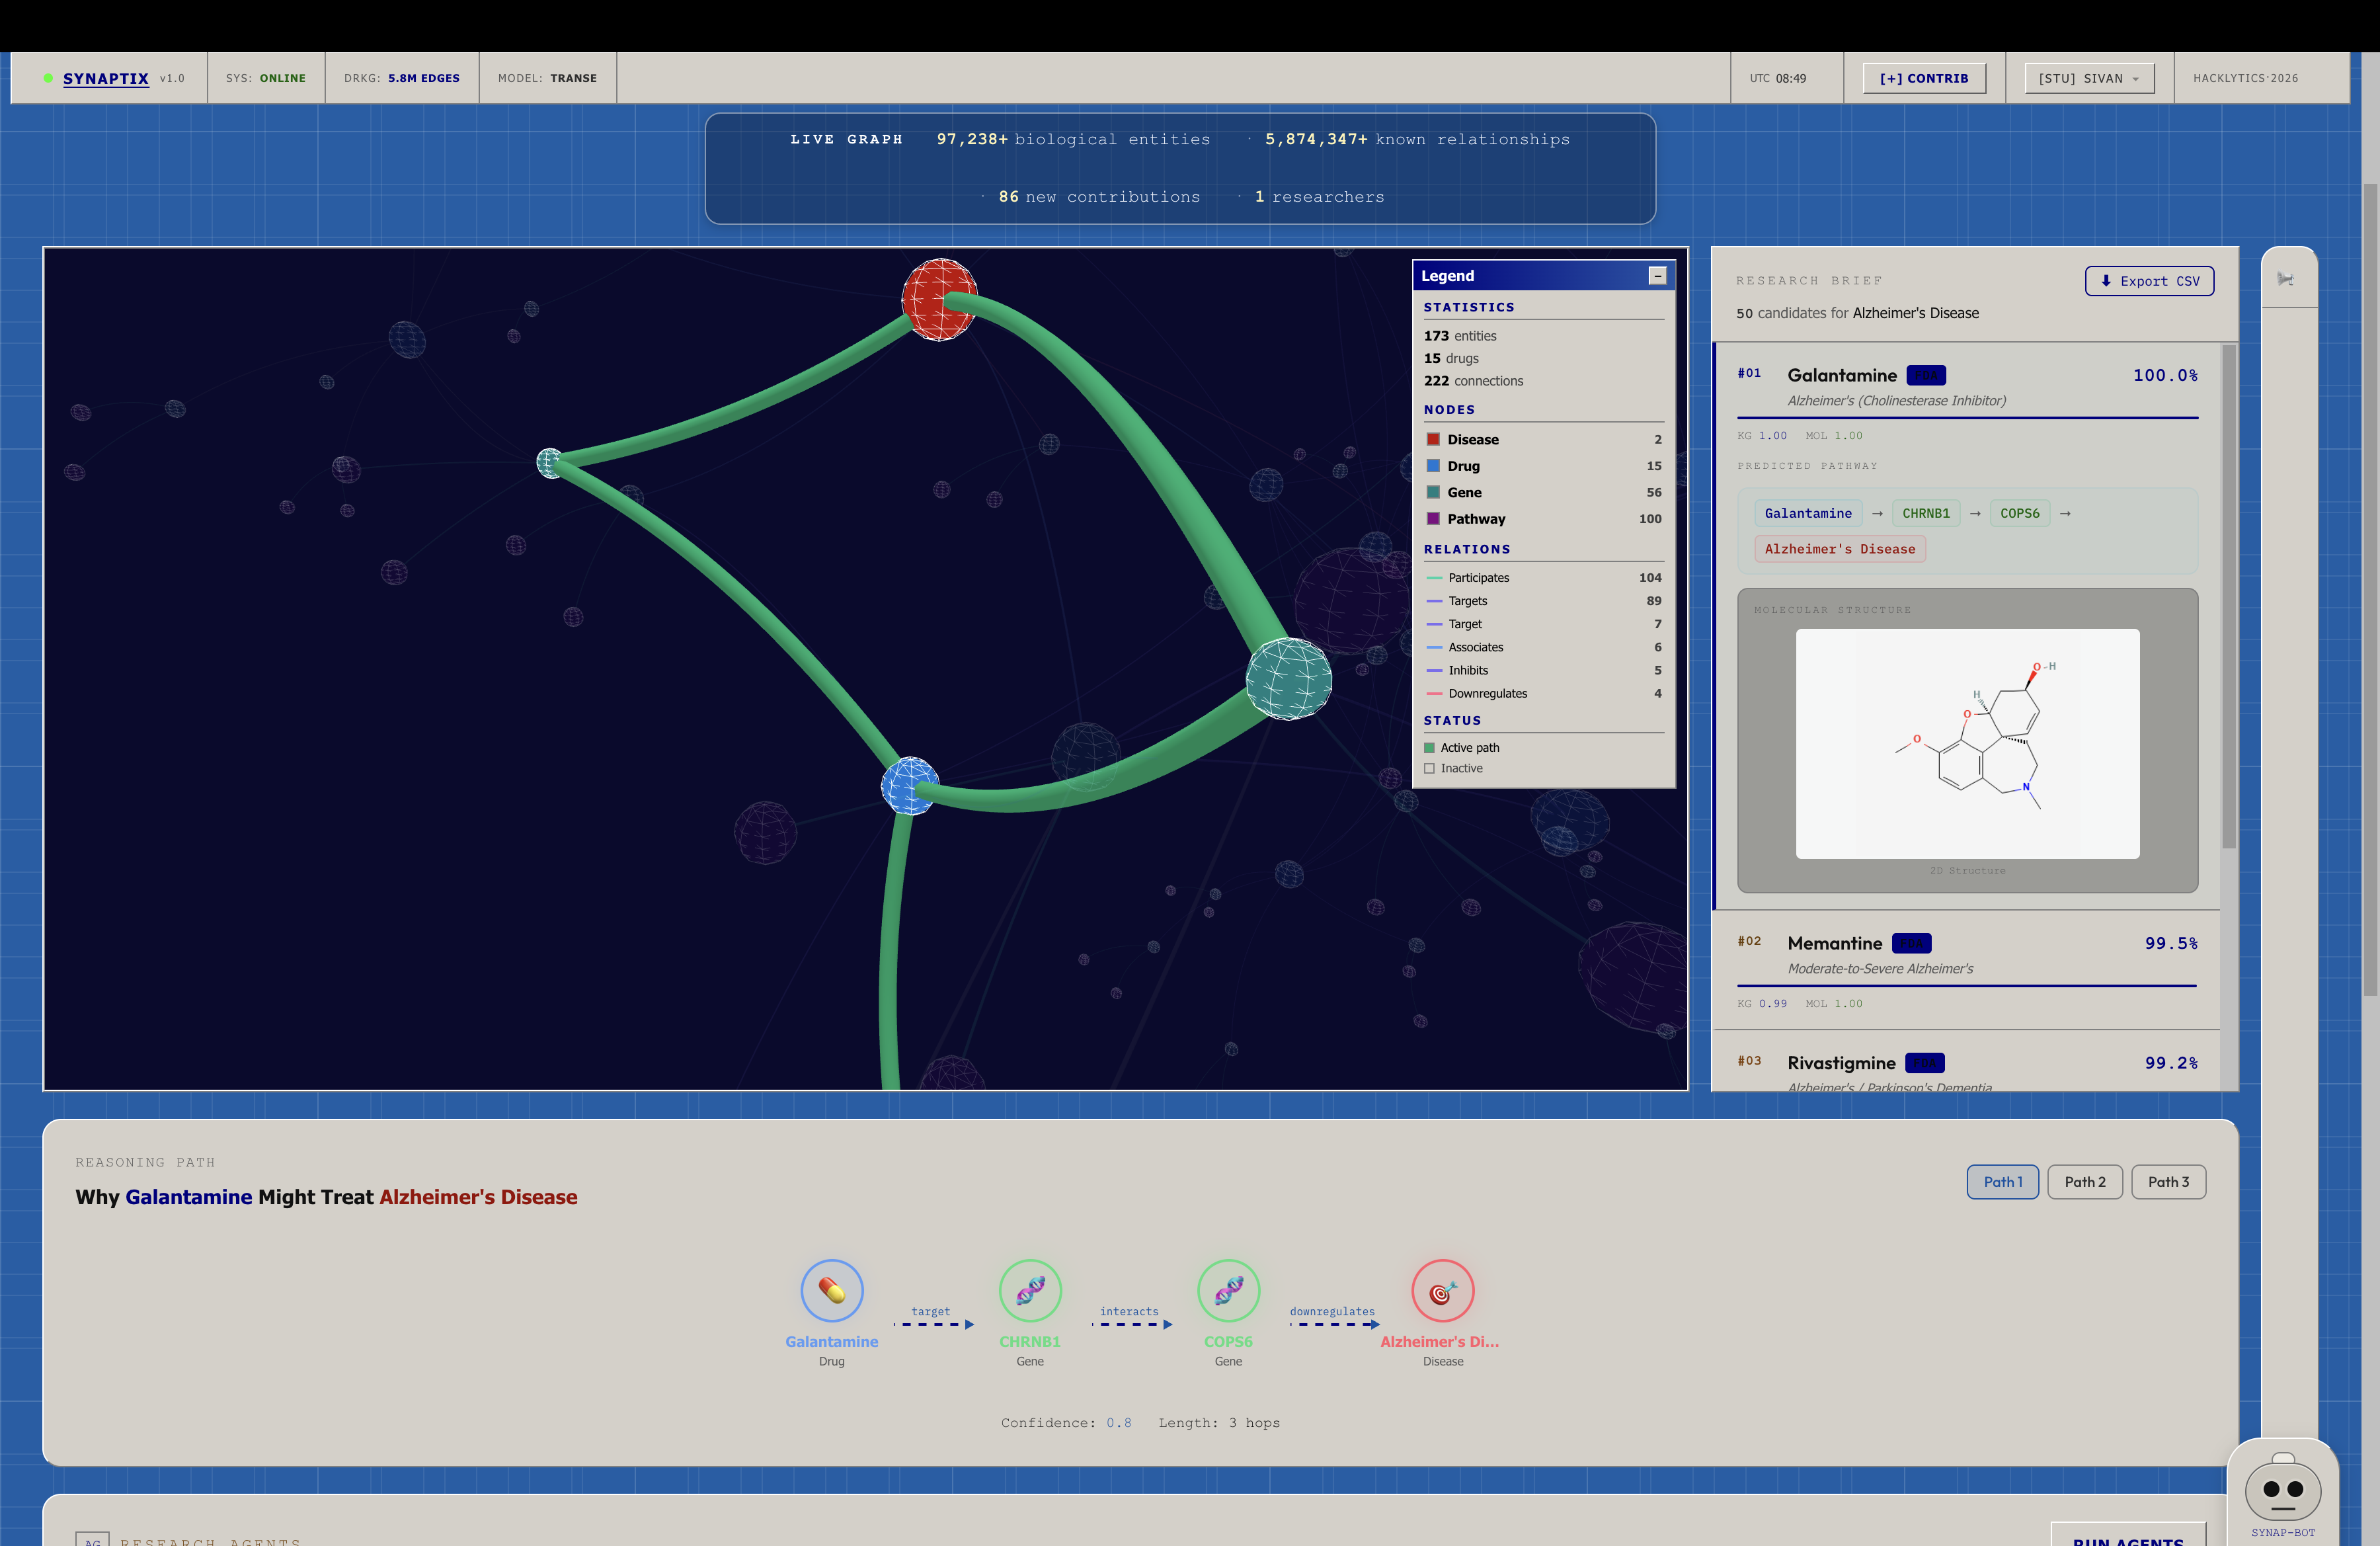Click the Alzheimer's Disease target icon

[1442, 1291]
